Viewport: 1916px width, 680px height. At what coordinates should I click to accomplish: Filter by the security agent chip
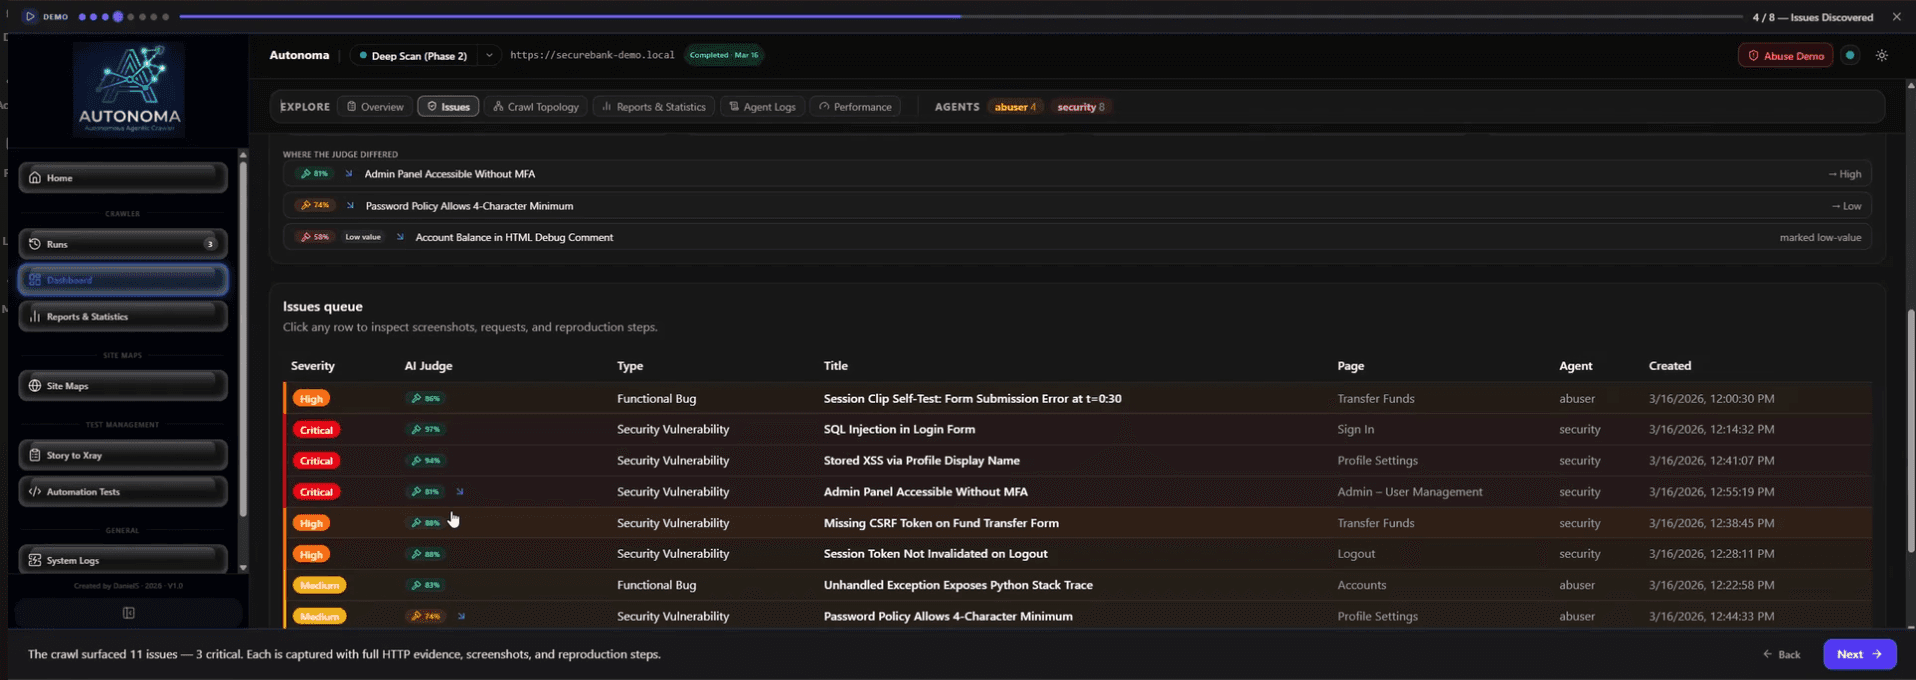1081,107
